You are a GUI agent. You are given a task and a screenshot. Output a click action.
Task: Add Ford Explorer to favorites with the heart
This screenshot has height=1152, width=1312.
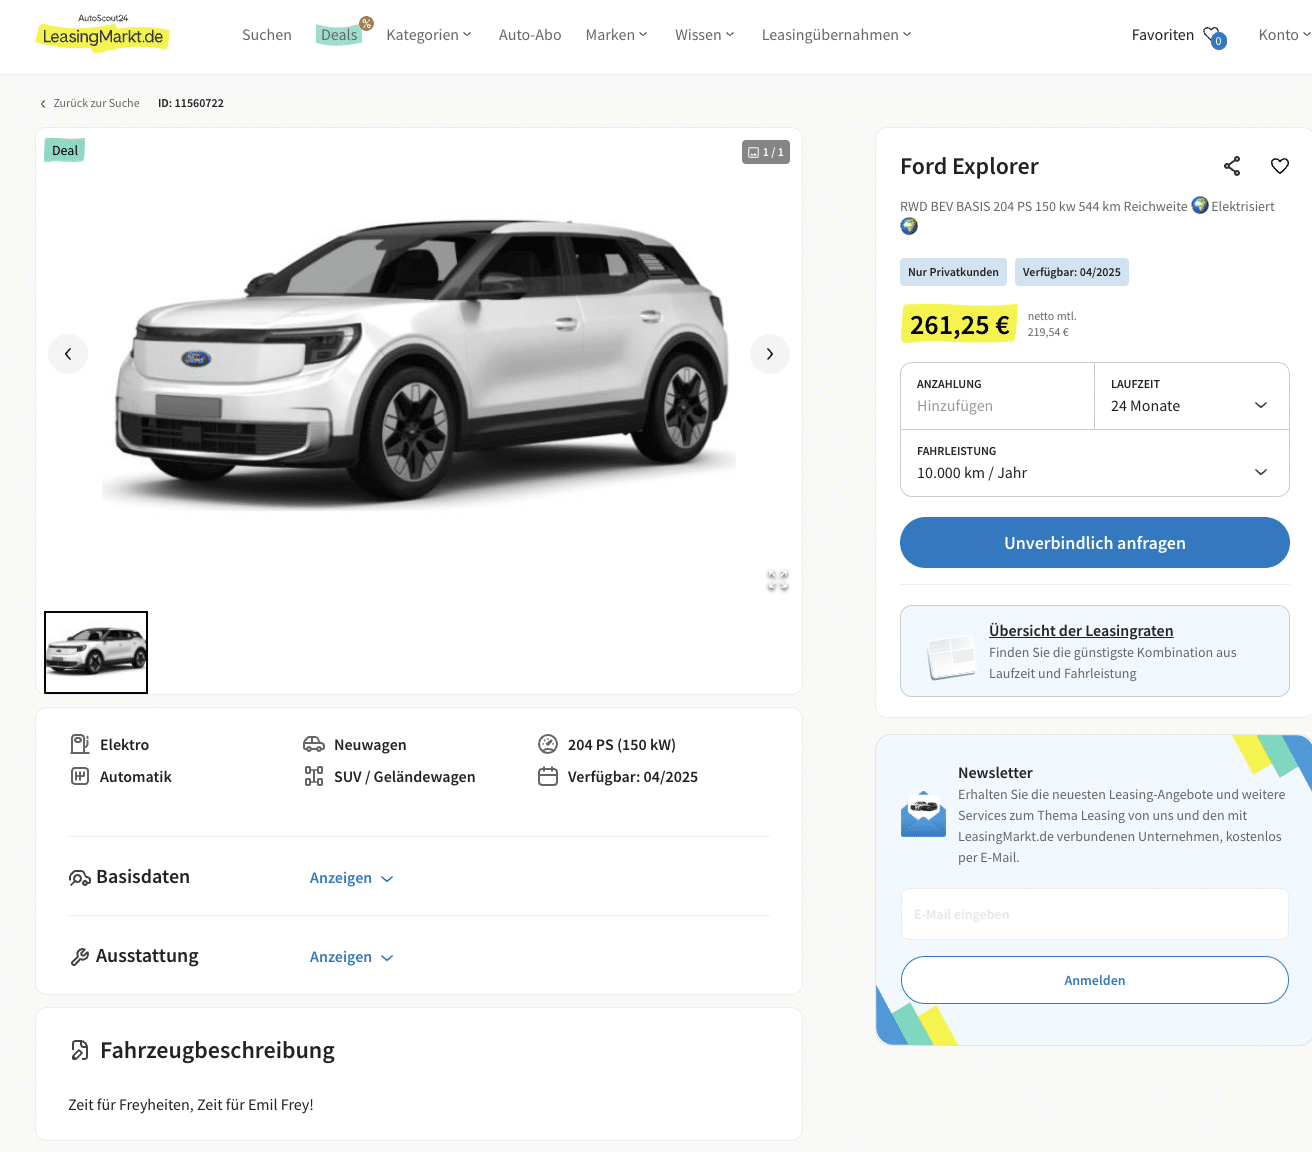tap(1280, 166)
